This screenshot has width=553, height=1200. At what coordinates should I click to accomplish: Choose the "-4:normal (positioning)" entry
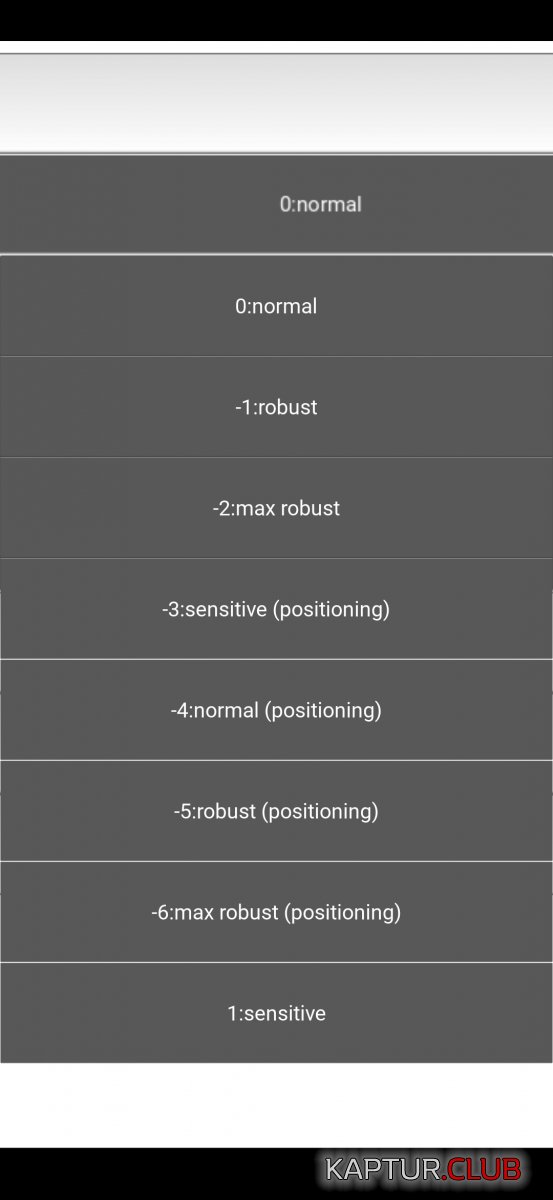276,710
